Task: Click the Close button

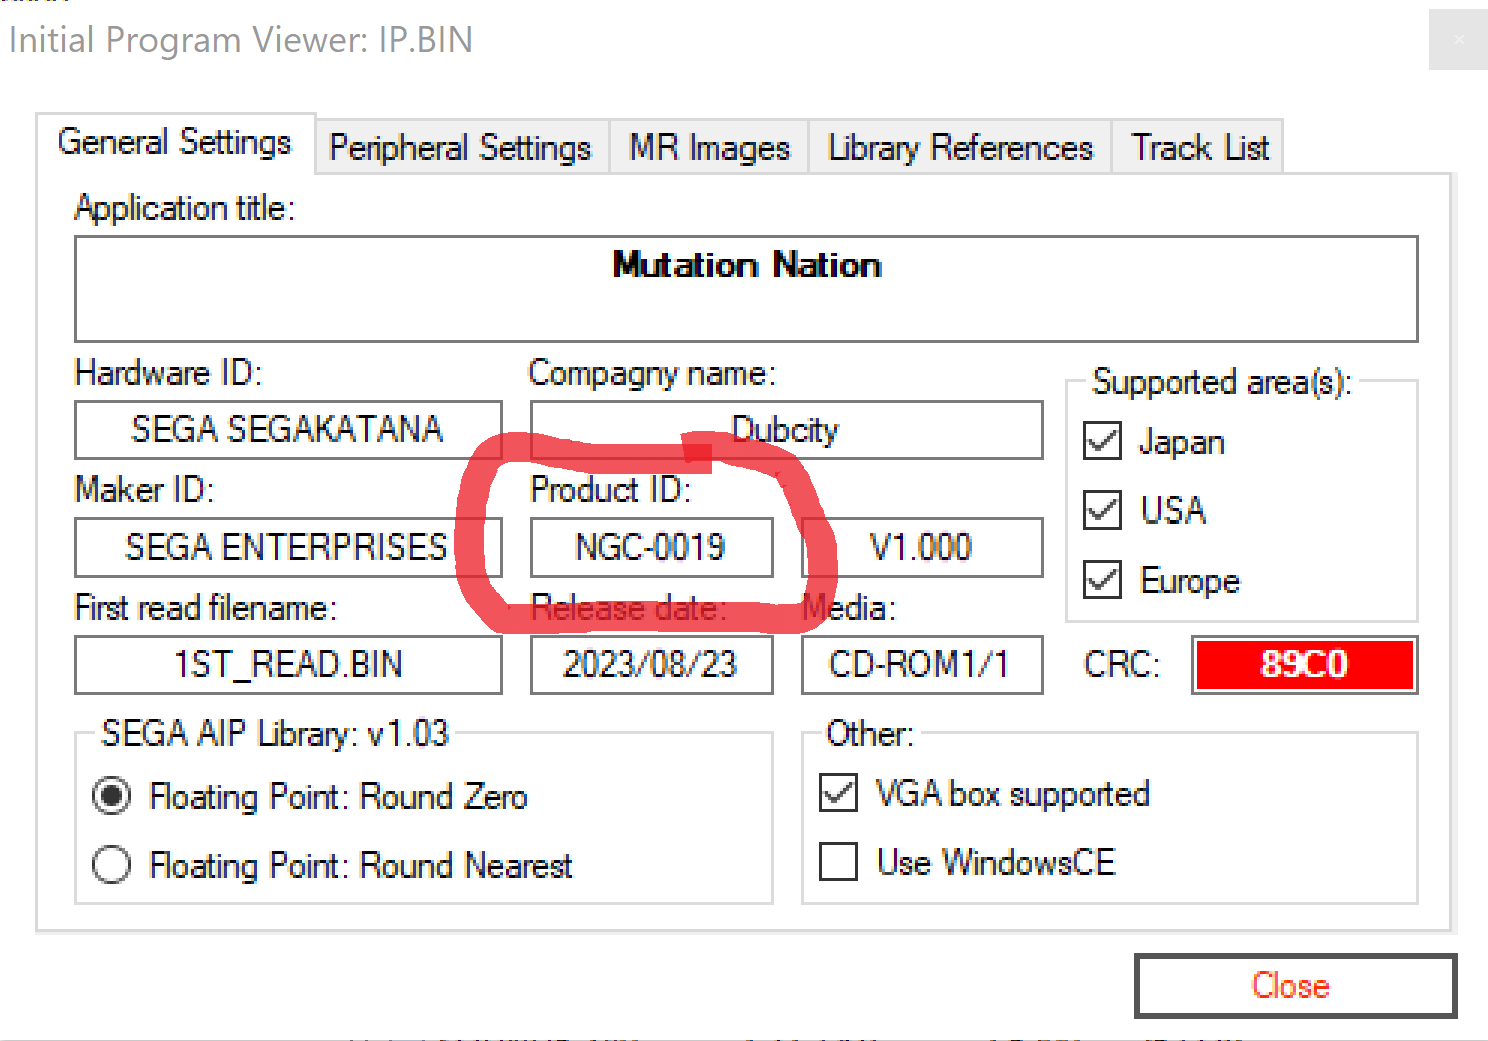Action: pyautogui.click(x=1295, y=986)
